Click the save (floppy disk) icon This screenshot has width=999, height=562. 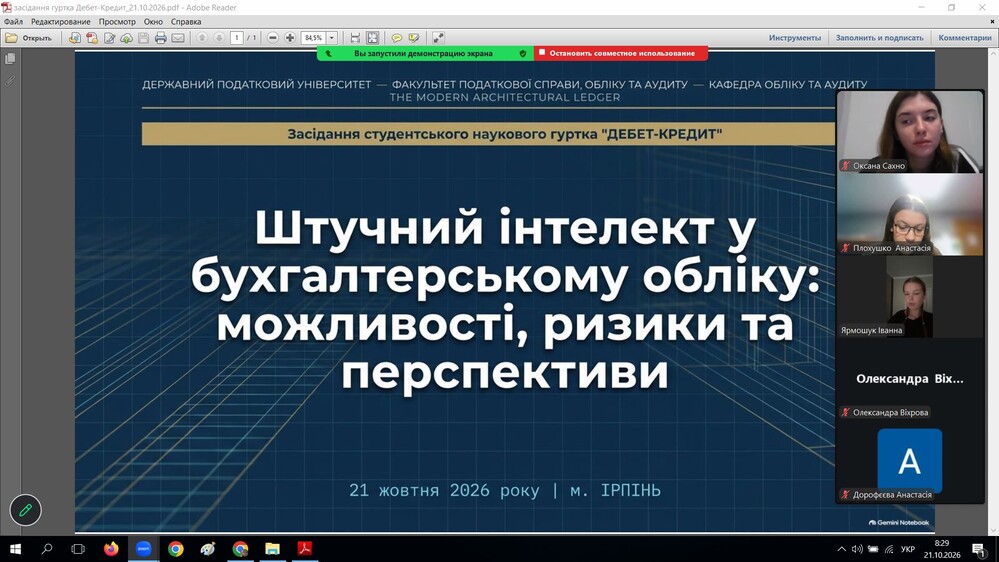point(143,38)
